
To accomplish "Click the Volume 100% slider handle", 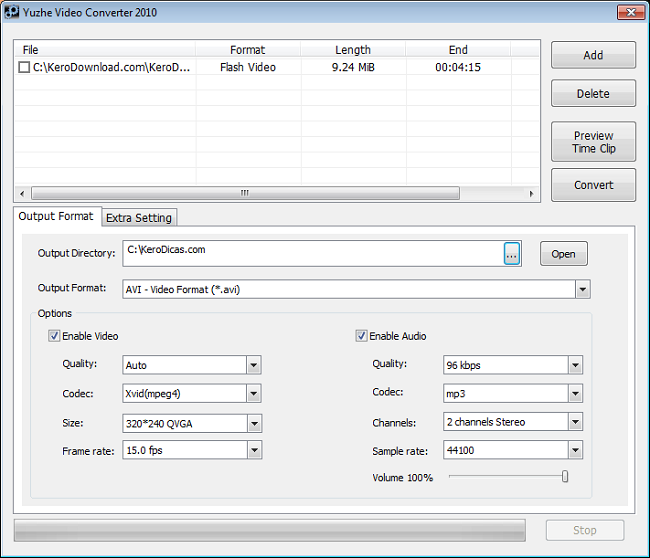I will coord(565,477).
